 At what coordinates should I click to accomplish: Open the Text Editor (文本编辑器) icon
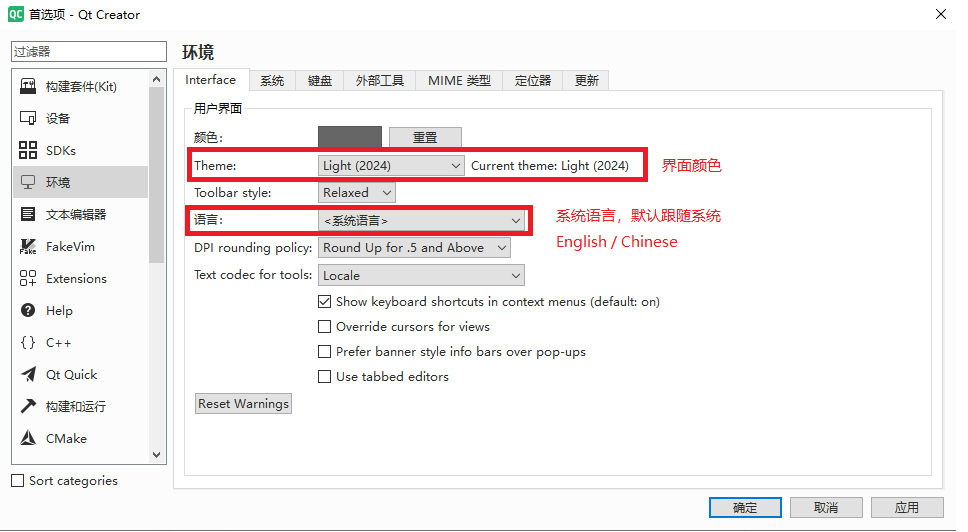coord(28,214)
